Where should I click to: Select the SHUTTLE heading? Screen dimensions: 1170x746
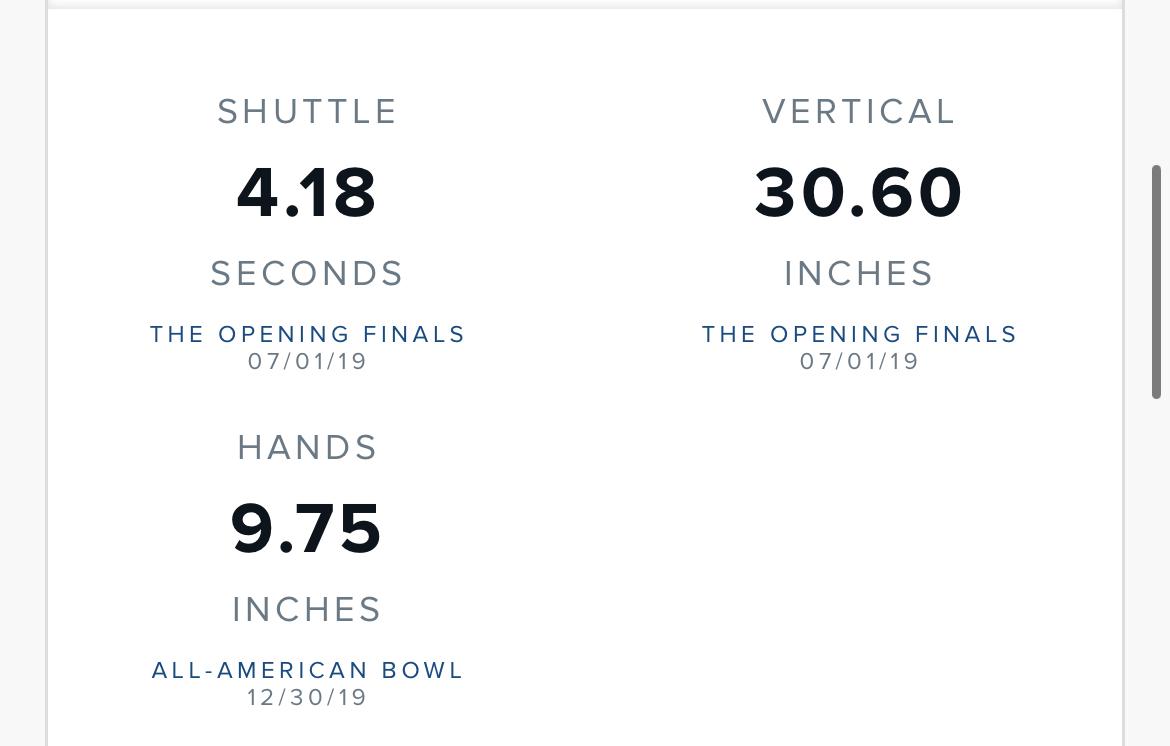tap(307, 112)
